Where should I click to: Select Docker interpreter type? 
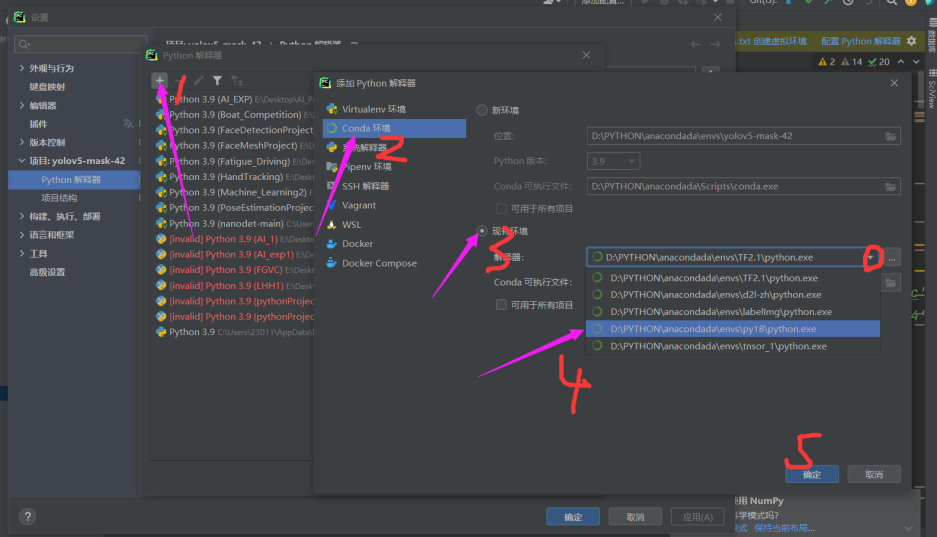point(394,244)
